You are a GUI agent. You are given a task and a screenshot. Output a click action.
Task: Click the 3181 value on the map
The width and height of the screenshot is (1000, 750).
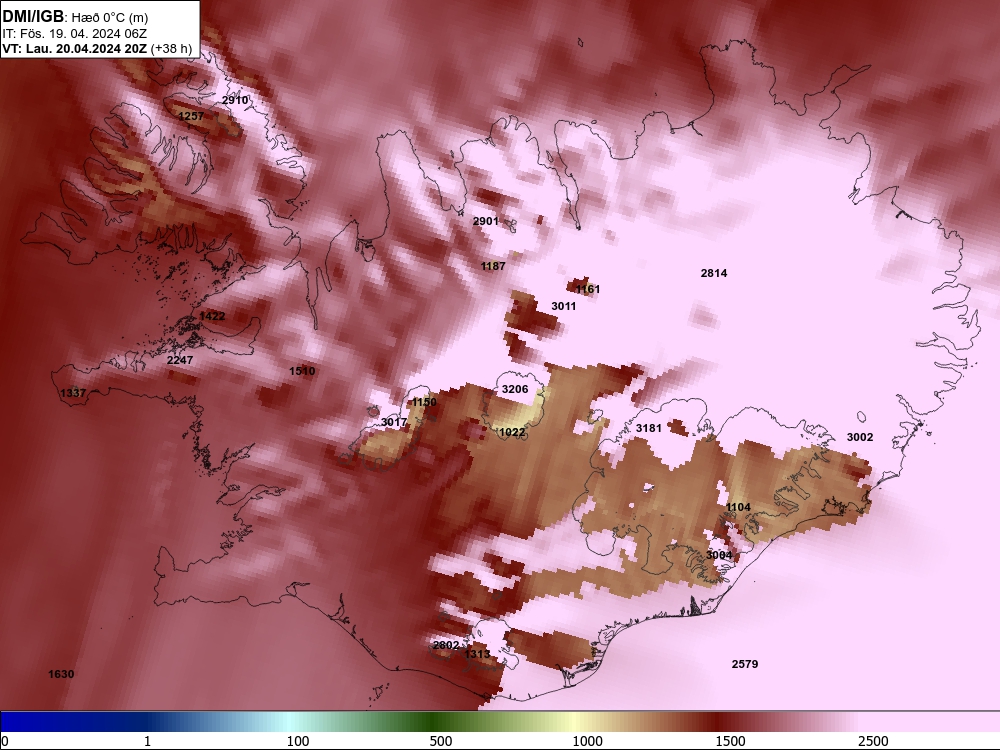(649, 428)
